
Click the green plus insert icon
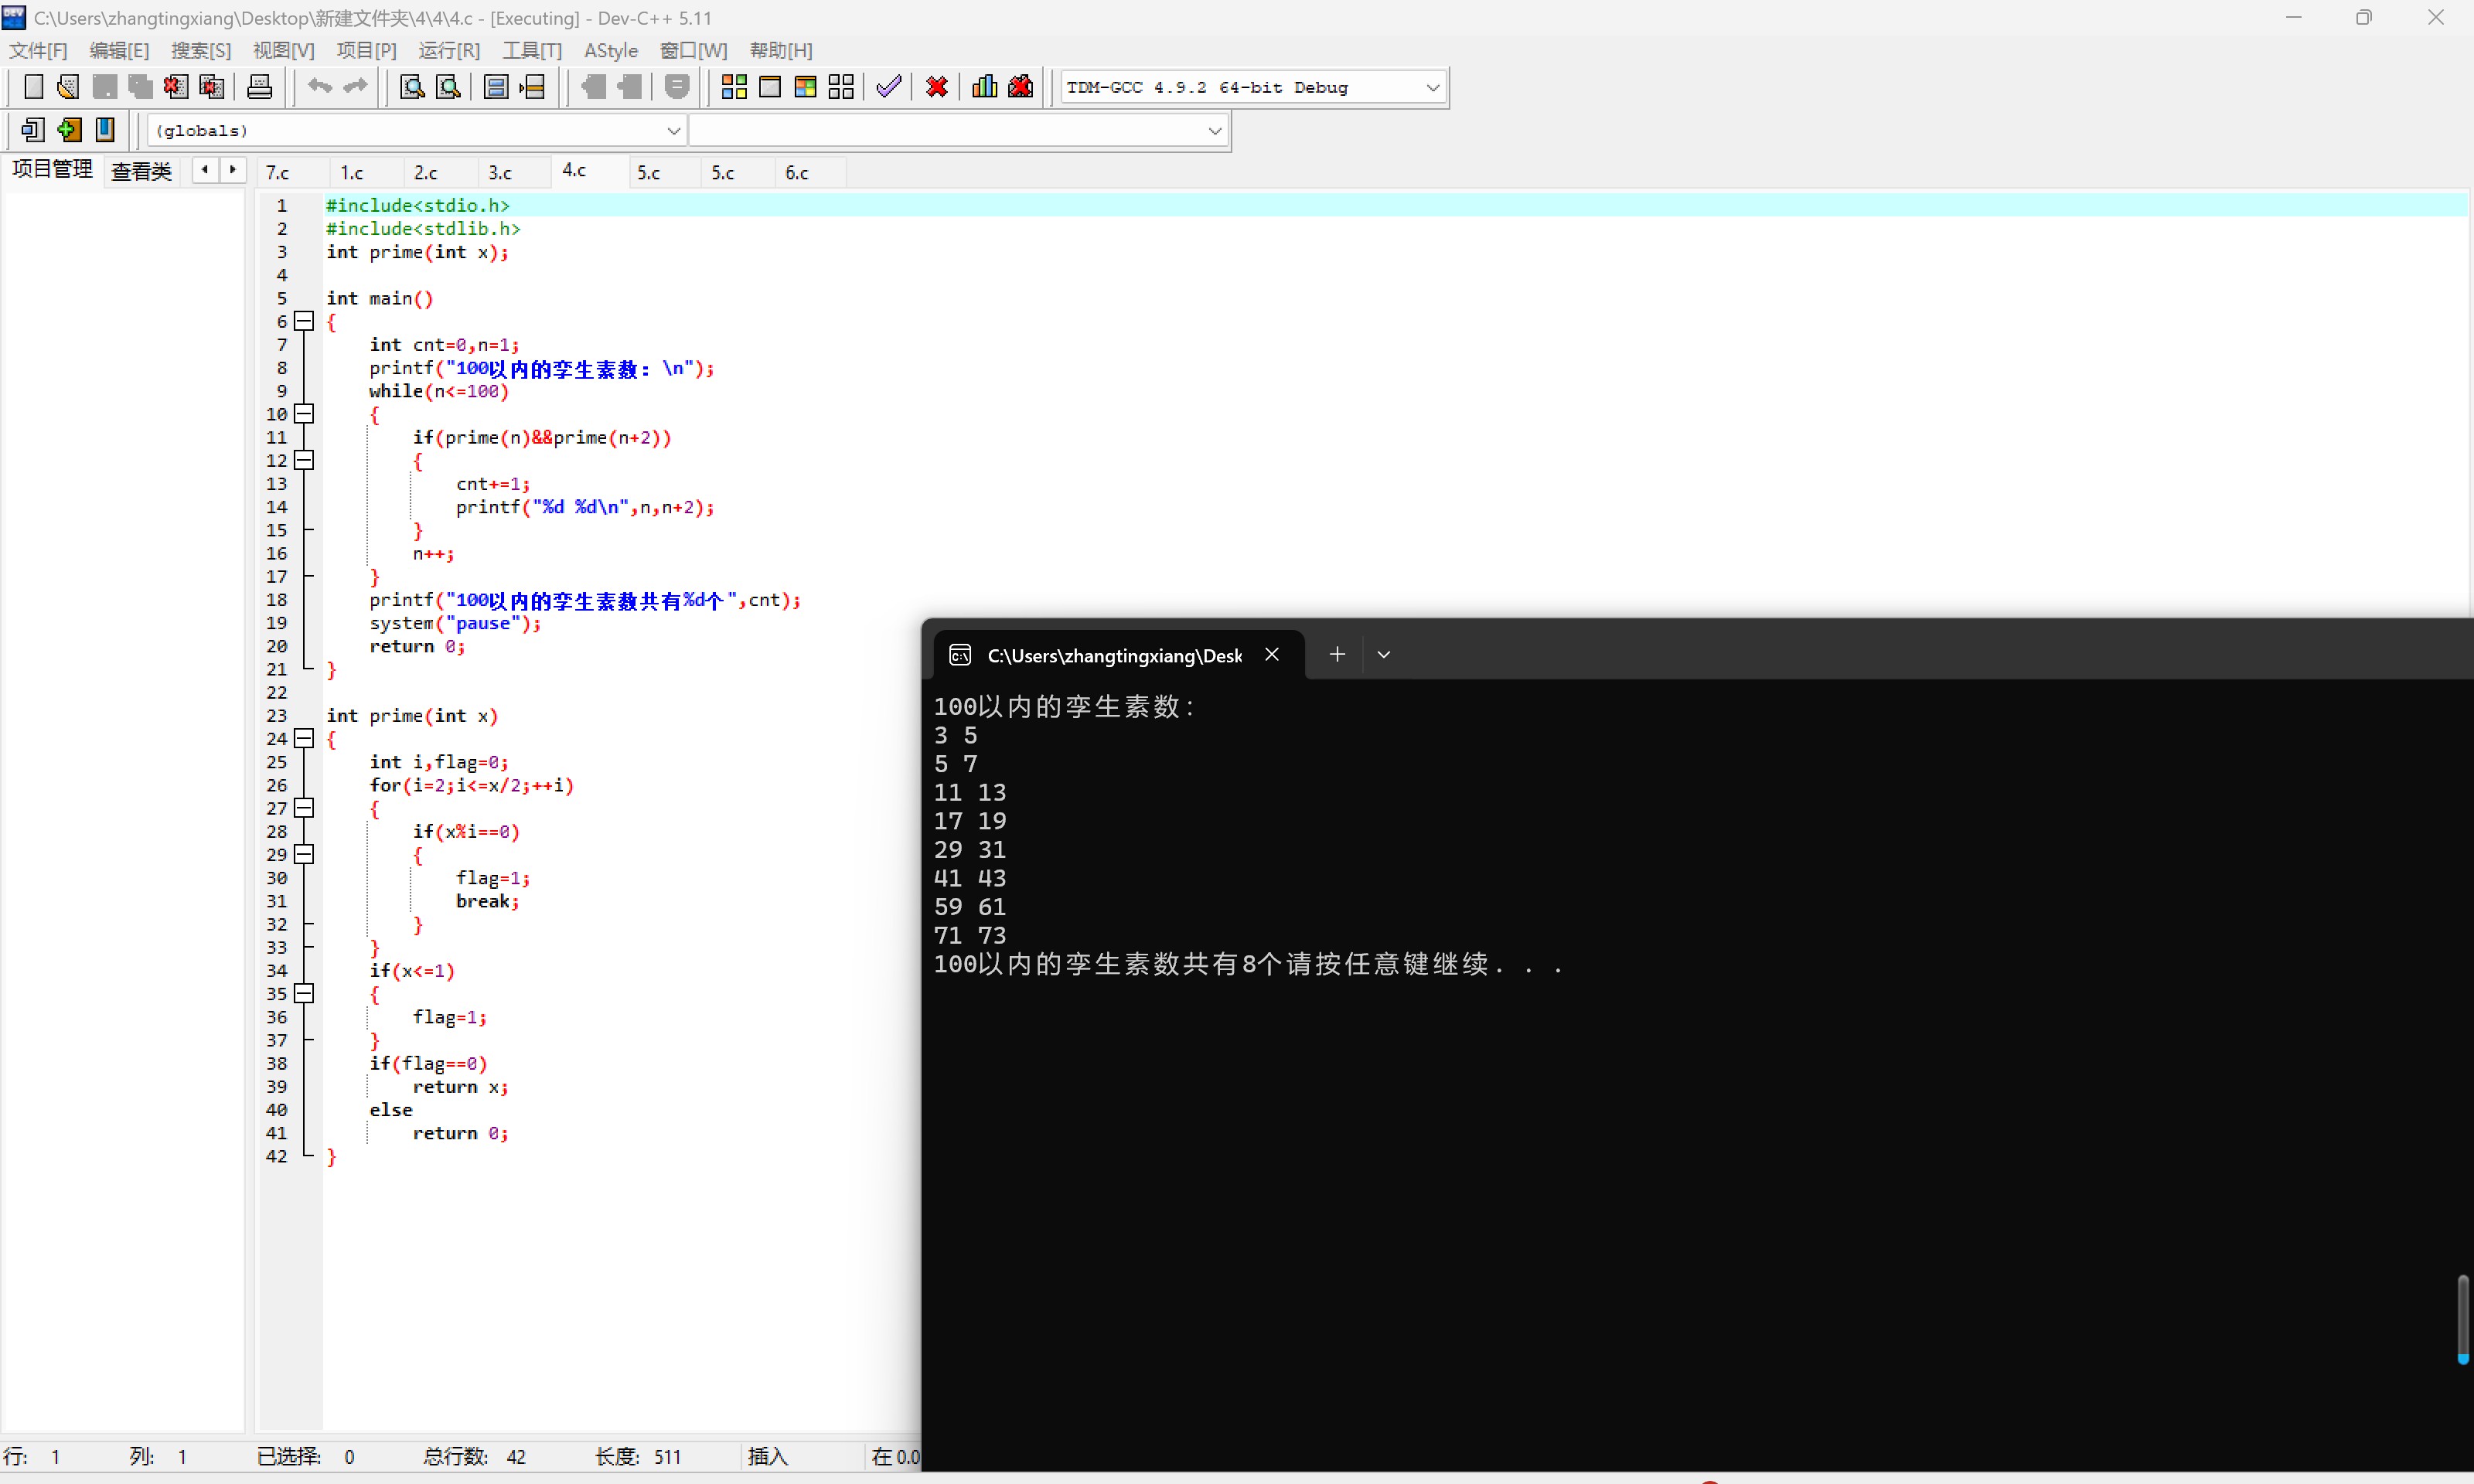[69, 130]
